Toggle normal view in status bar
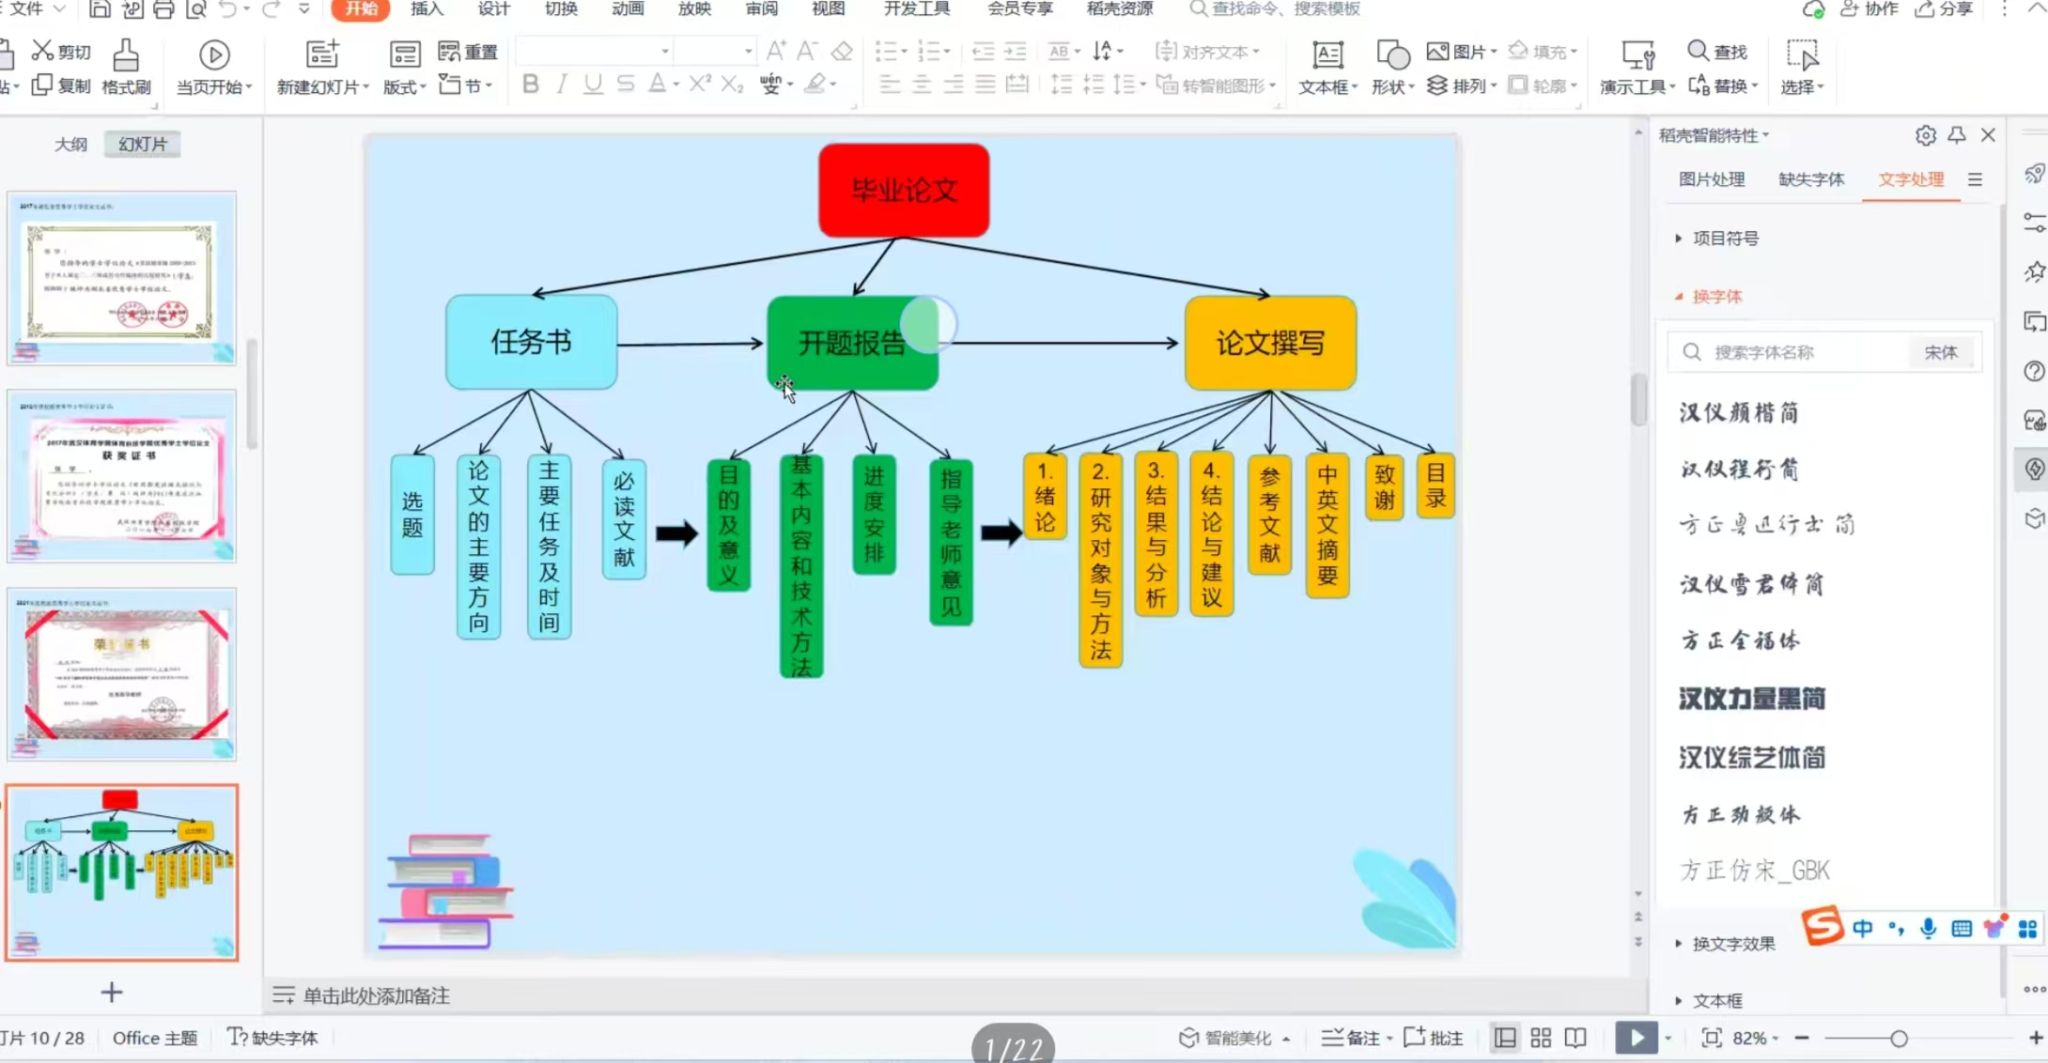 click(x=1505, y=1038)
